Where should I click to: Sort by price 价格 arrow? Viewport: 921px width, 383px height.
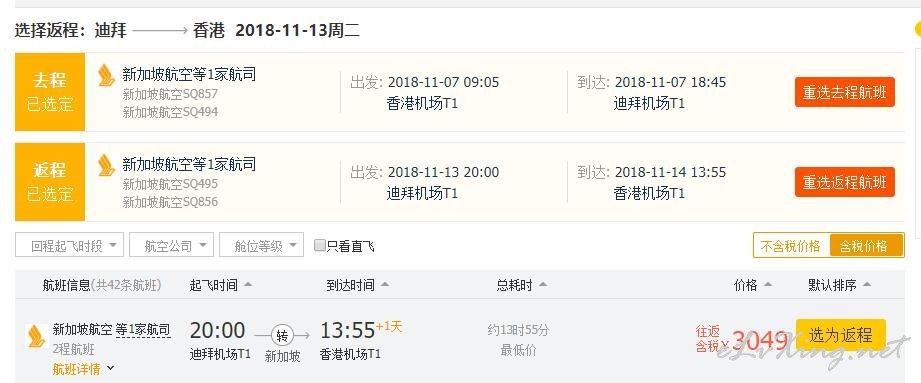767,285
